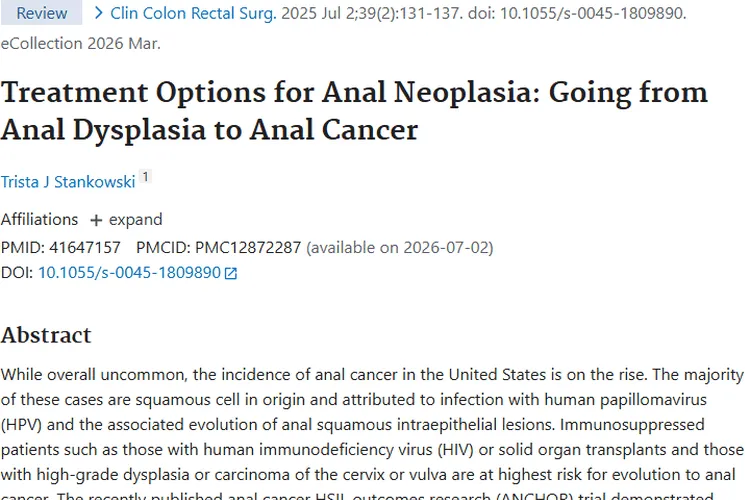Expand the author affiliations list

(x=135, y=220)
